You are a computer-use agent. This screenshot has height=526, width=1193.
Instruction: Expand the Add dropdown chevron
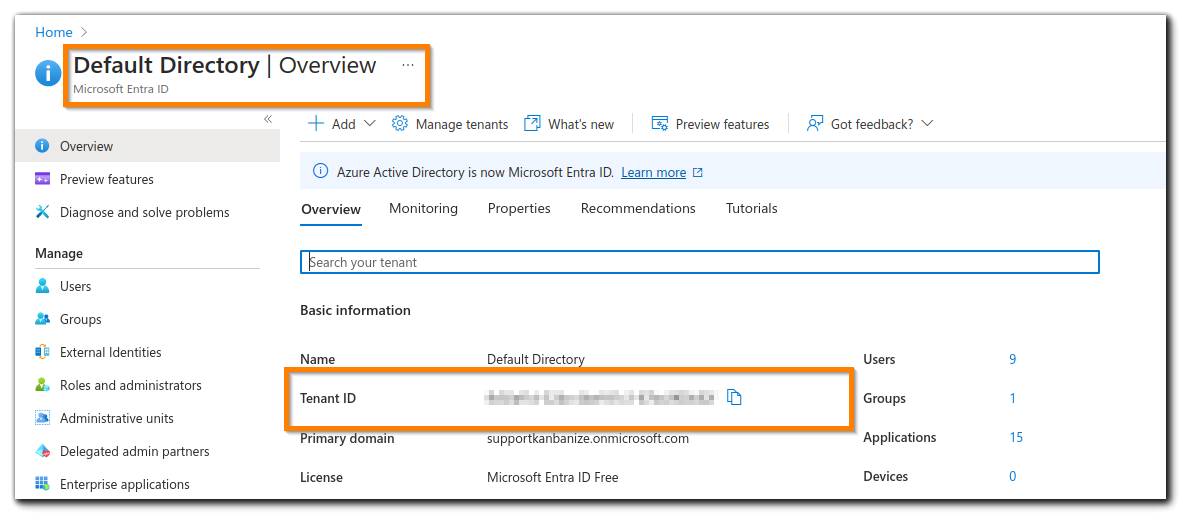click(370, 123)
